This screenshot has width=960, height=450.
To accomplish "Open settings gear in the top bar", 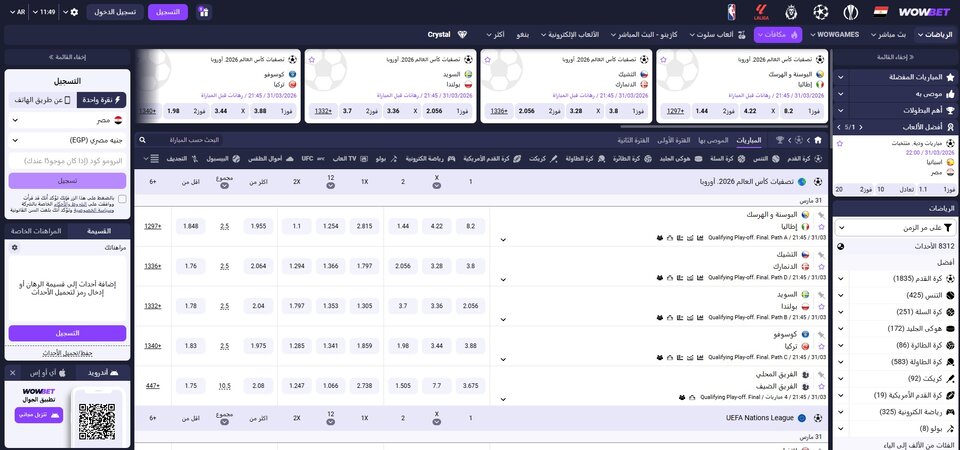I will pyautogui.click(x=74, y=12).
